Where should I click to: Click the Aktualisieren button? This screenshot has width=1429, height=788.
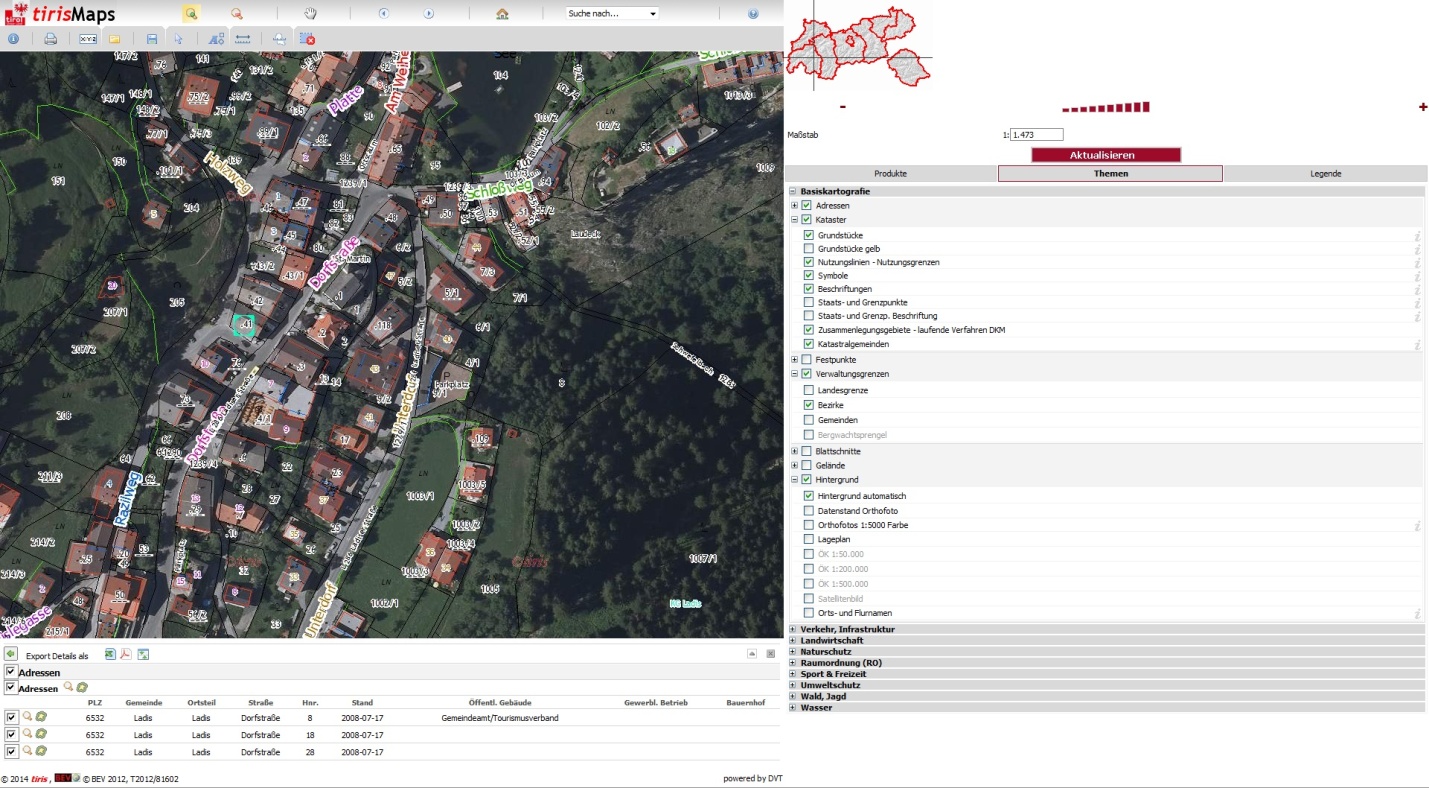[1106, 155]
